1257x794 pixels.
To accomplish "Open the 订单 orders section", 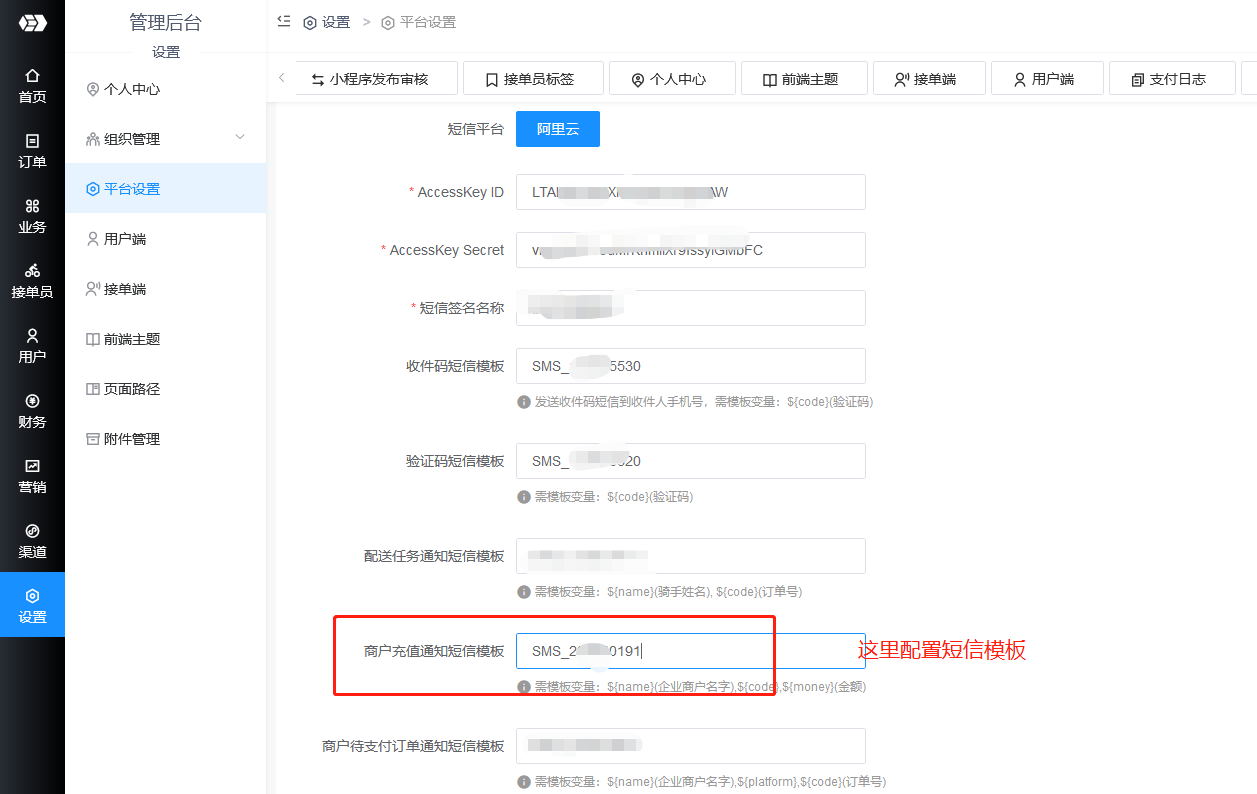I will coord(32,151).
